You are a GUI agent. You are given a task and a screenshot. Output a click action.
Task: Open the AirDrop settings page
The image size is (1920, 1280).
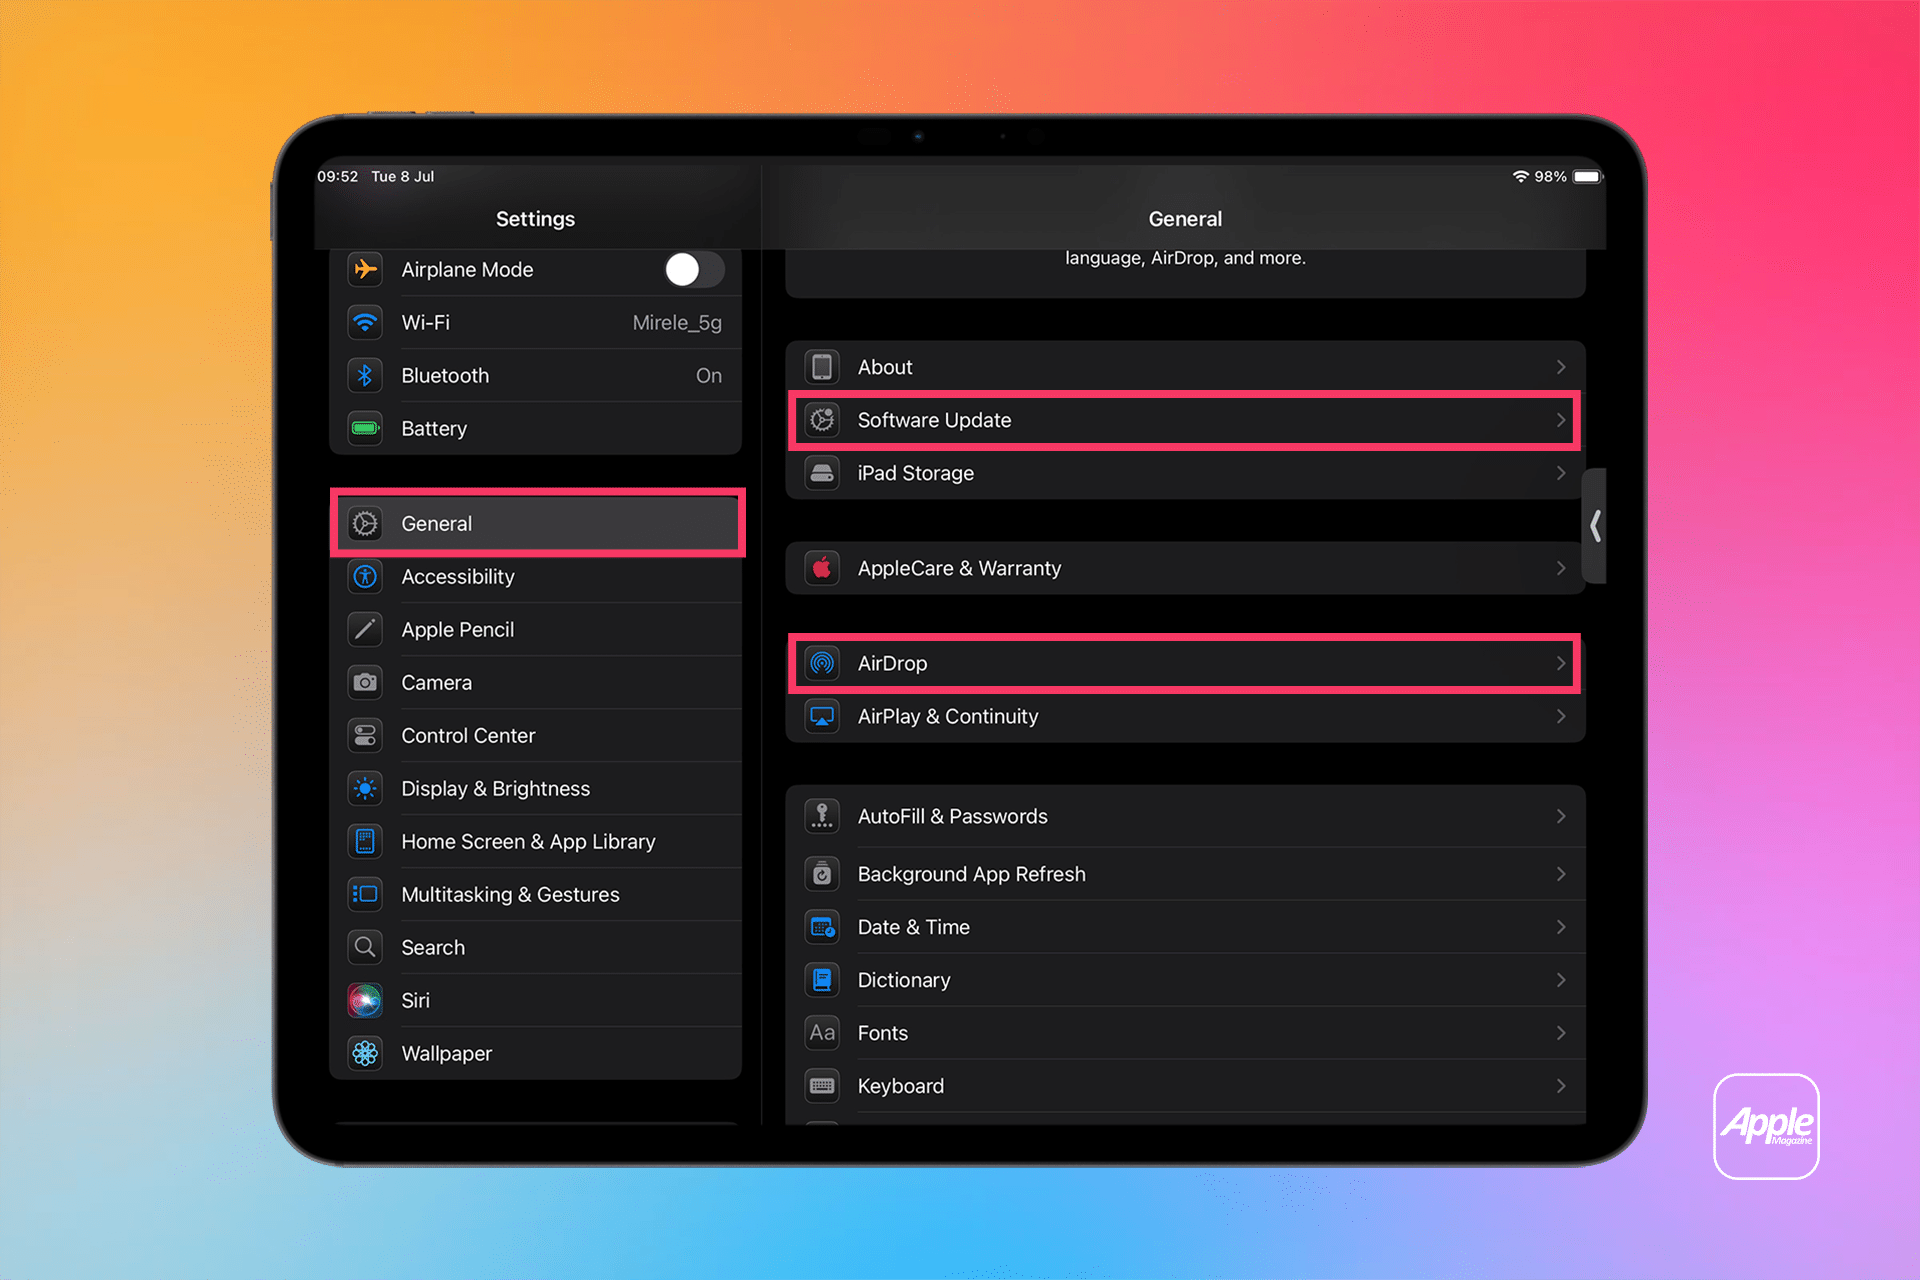click(1185, 663)
